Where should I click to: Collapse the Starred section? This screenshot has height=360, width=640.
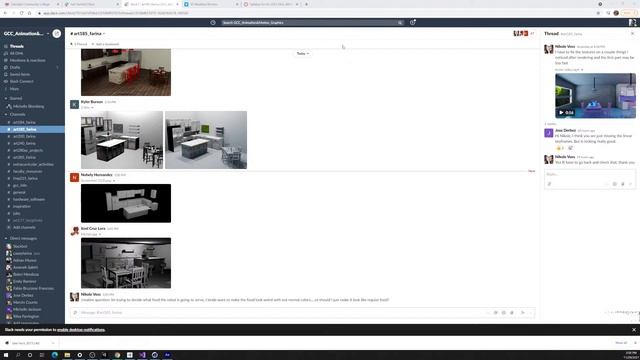click(x=6, y=98)
